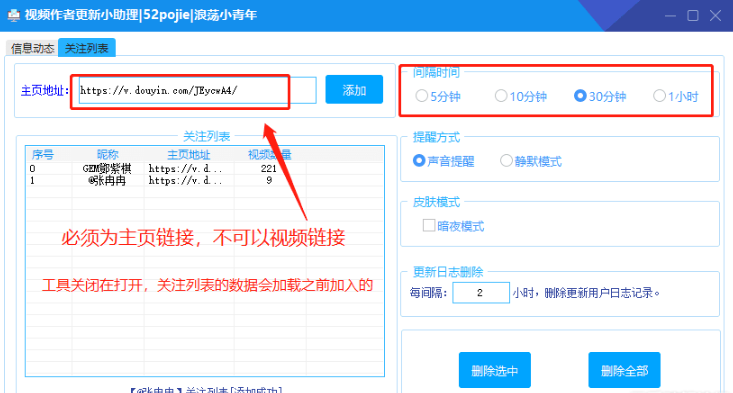The image size is (733, 393).
Task: Minimize the window
Action: [670, 15]
